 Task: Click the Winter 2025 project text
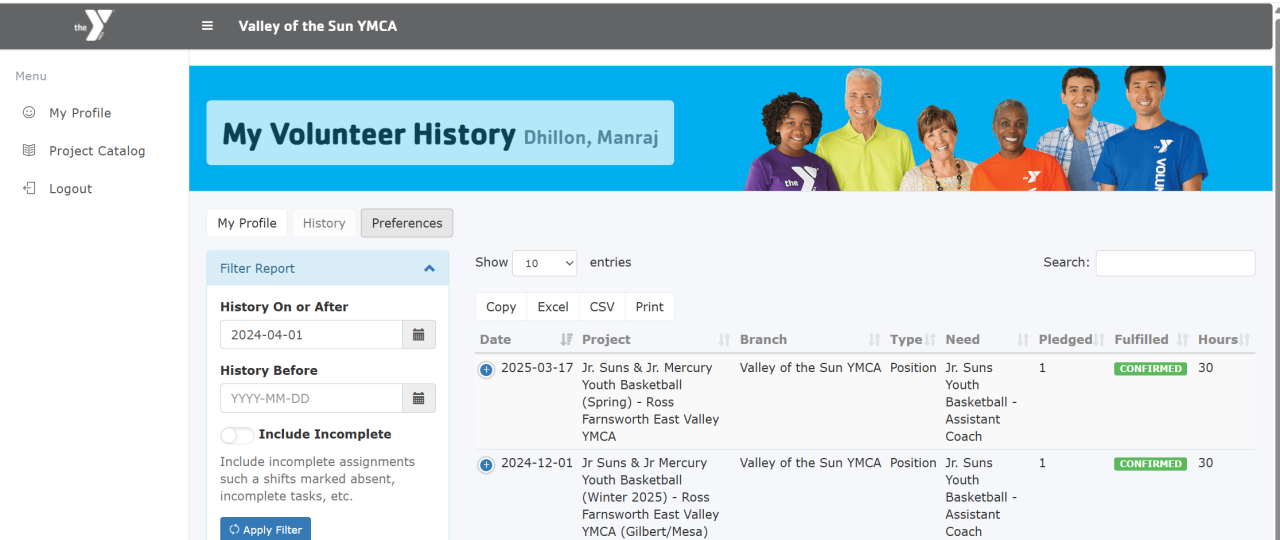point(650,497)
